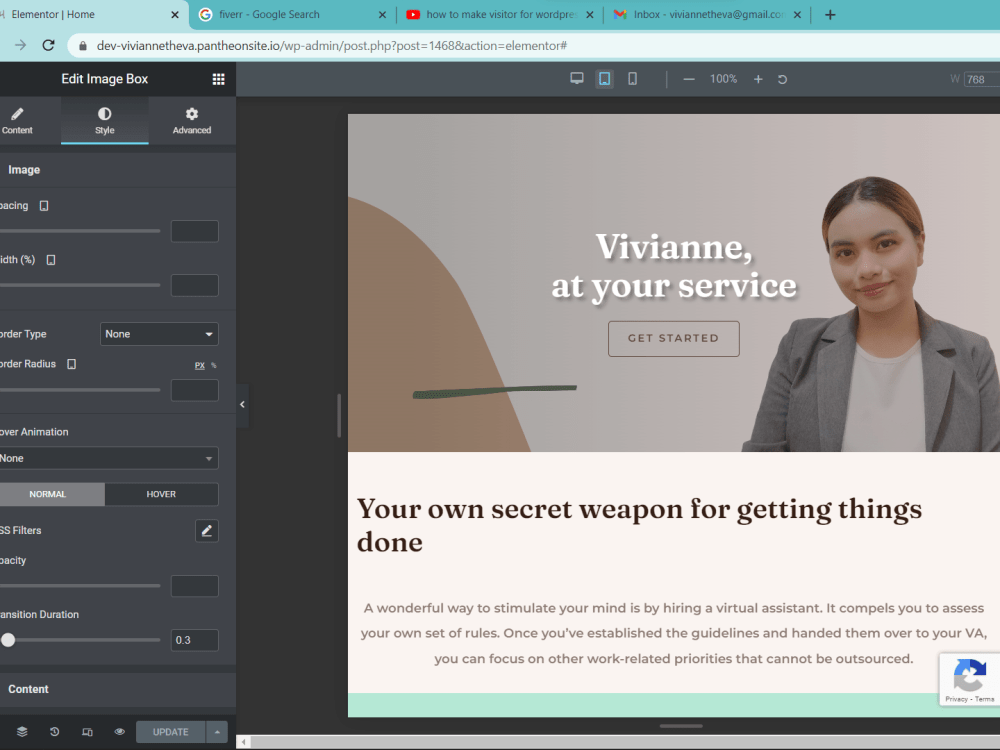Viewport: 1000px width, 750px height.
Task: Open responsive mode icon in footer
Action: point(87,732)
